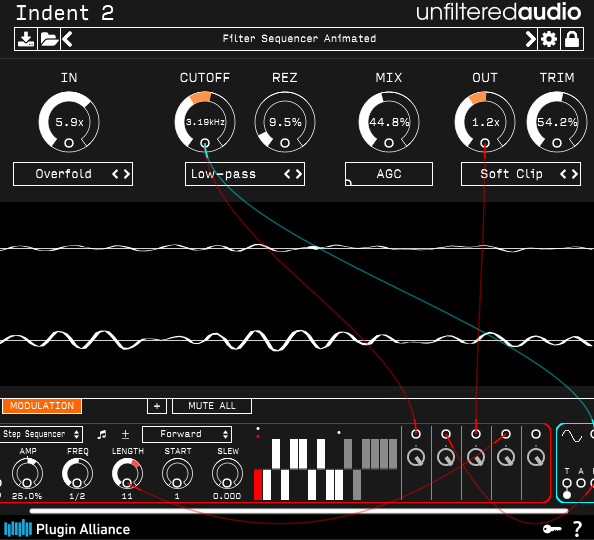594x540 pixels.
Task: Select previous output mode beside Soft Clip
Action: coord(563,174)
